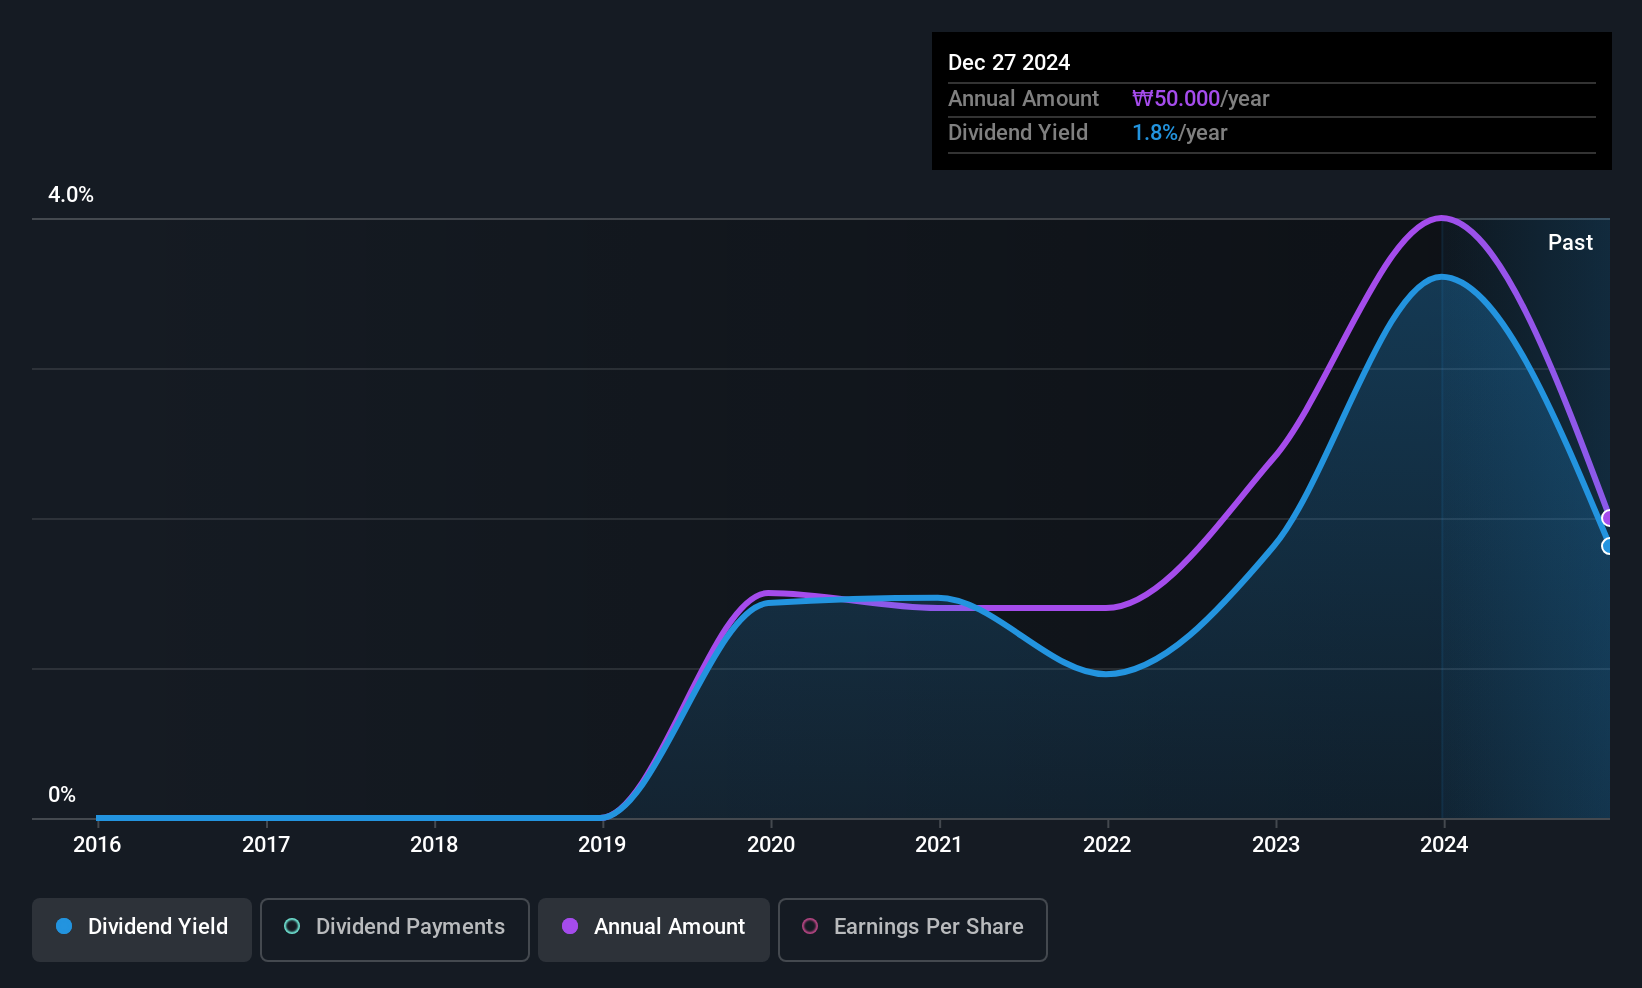Enable the Dividend Payments series

tap(395, 930)
